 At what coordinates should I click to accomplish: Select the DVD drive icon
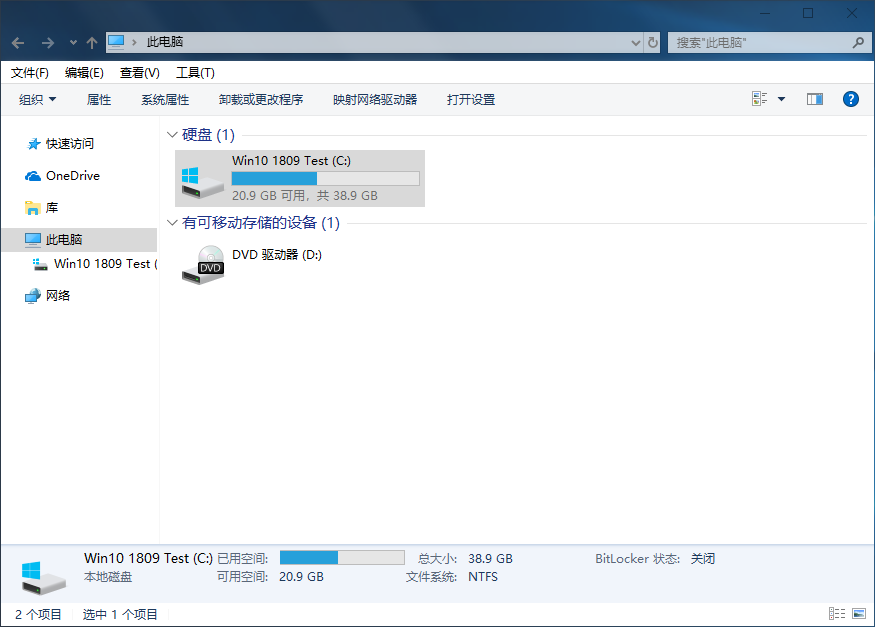tap(203, 265)
